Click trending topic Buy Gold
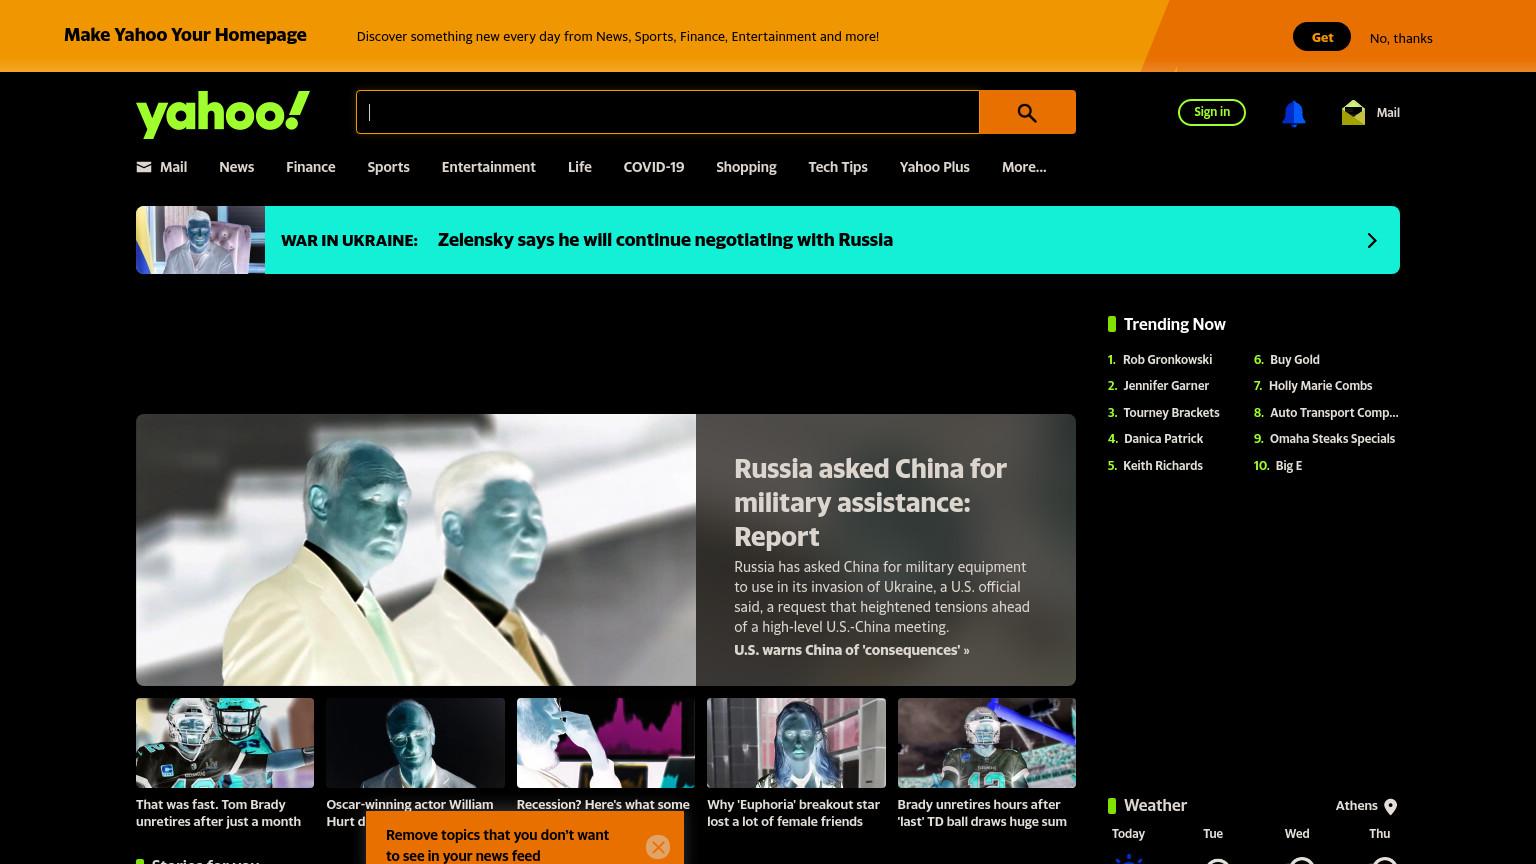Image resolution: width=1536 pixels, height=864 pixels. pos(1295,360)
